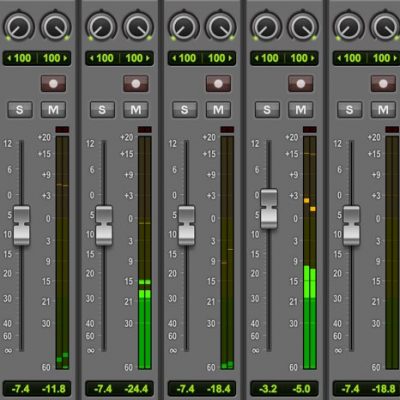Arm the record button on the -3.2 fader channel
The width and height of the screenshot is (400, 400).
pyautogui.click(x=301, y=83)
